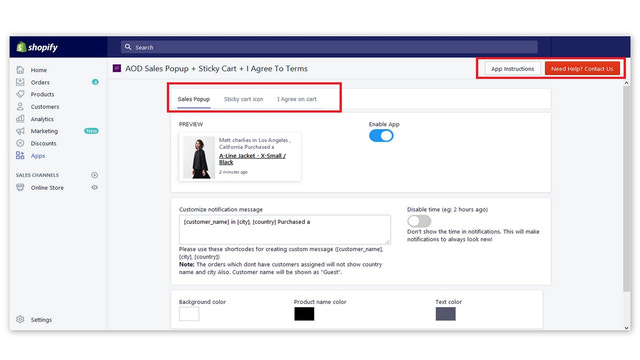Click the jacket model thumbnail in preview
640x360 pixels.
point(199,157)
